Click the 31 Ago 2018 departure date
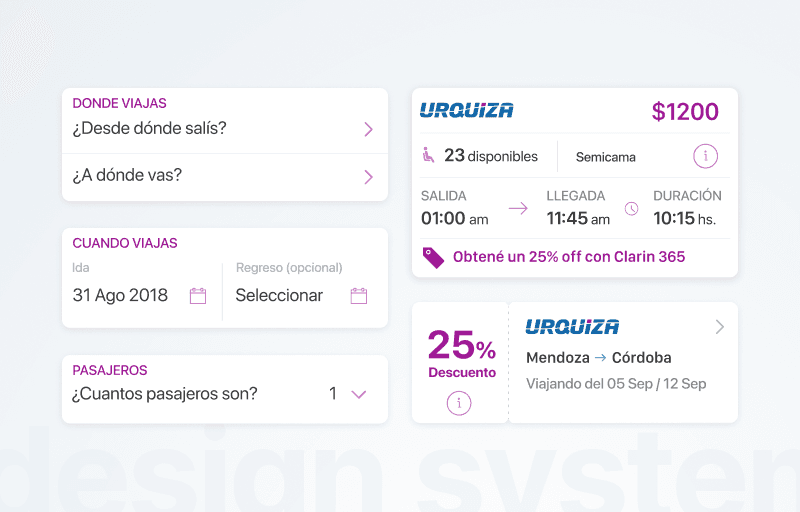The height and width of the screenshot is (512, 800). [x=120, y=295]
